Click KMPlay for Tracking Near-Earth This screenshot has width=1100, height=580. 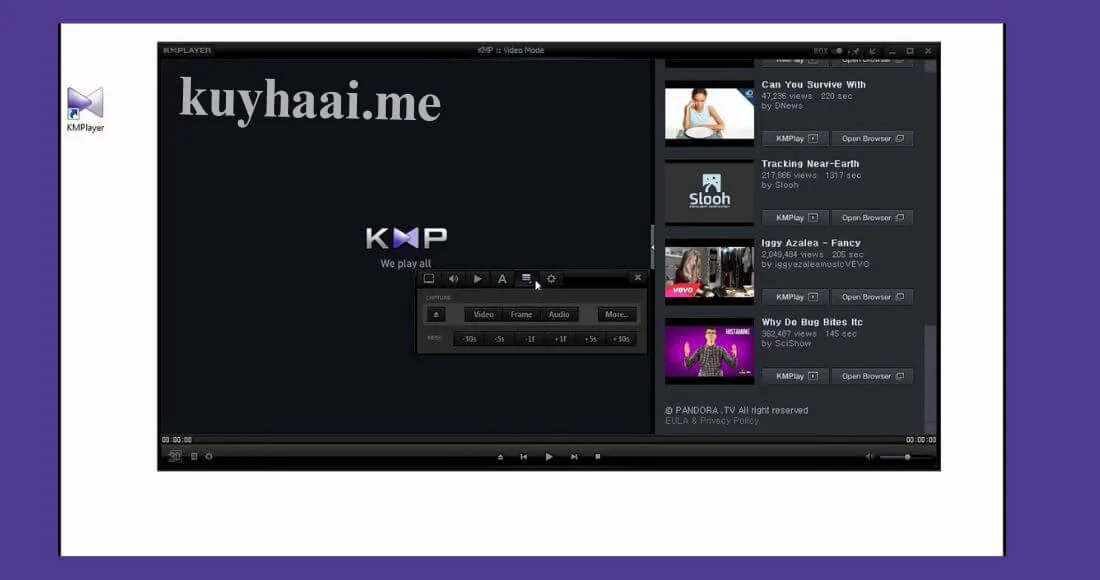(795, 217)
